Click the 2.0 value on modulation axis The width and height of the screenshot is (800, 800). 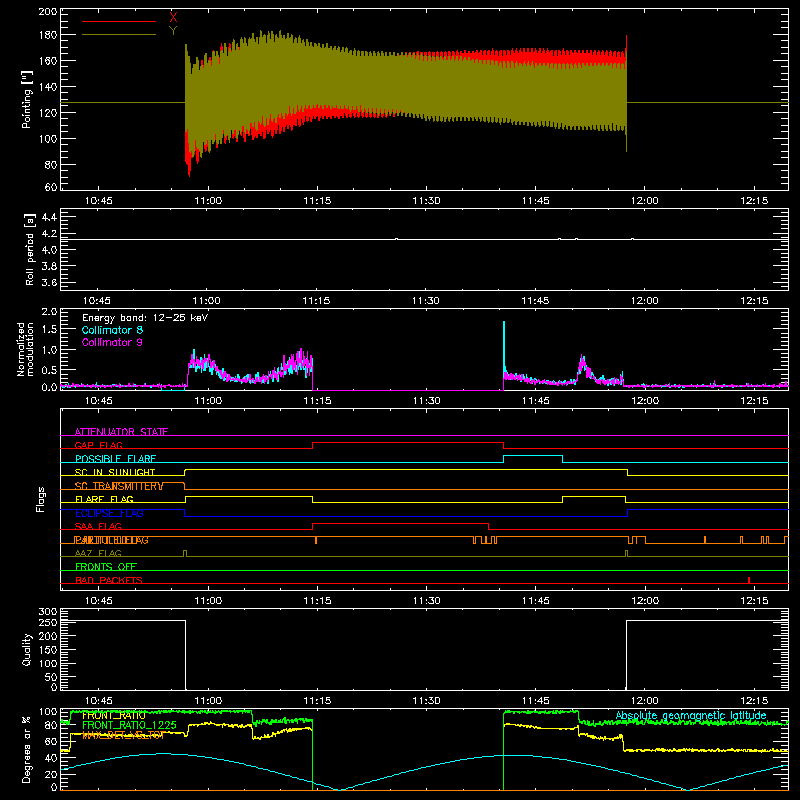(x=49, y=312)
